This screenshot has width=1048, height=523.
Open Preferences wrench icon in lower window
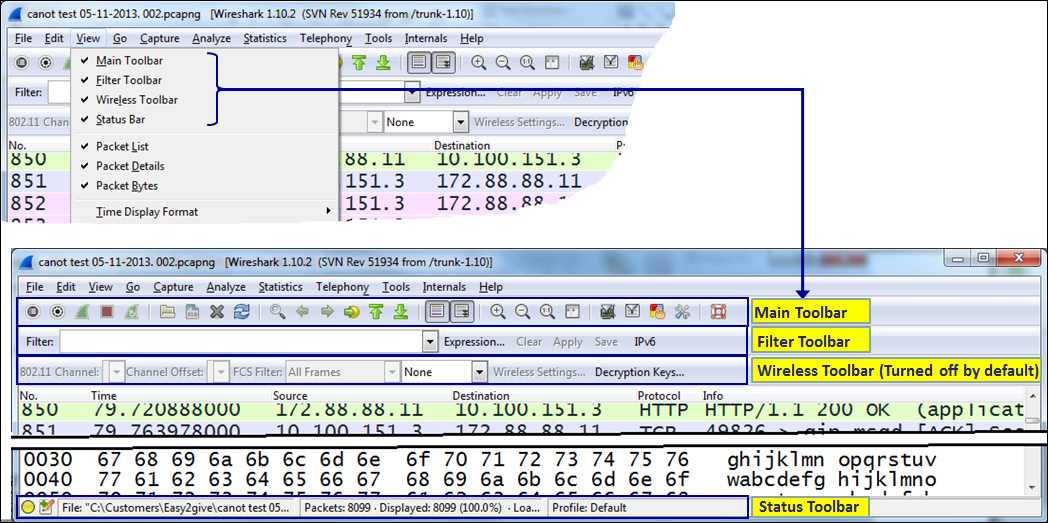682,311
